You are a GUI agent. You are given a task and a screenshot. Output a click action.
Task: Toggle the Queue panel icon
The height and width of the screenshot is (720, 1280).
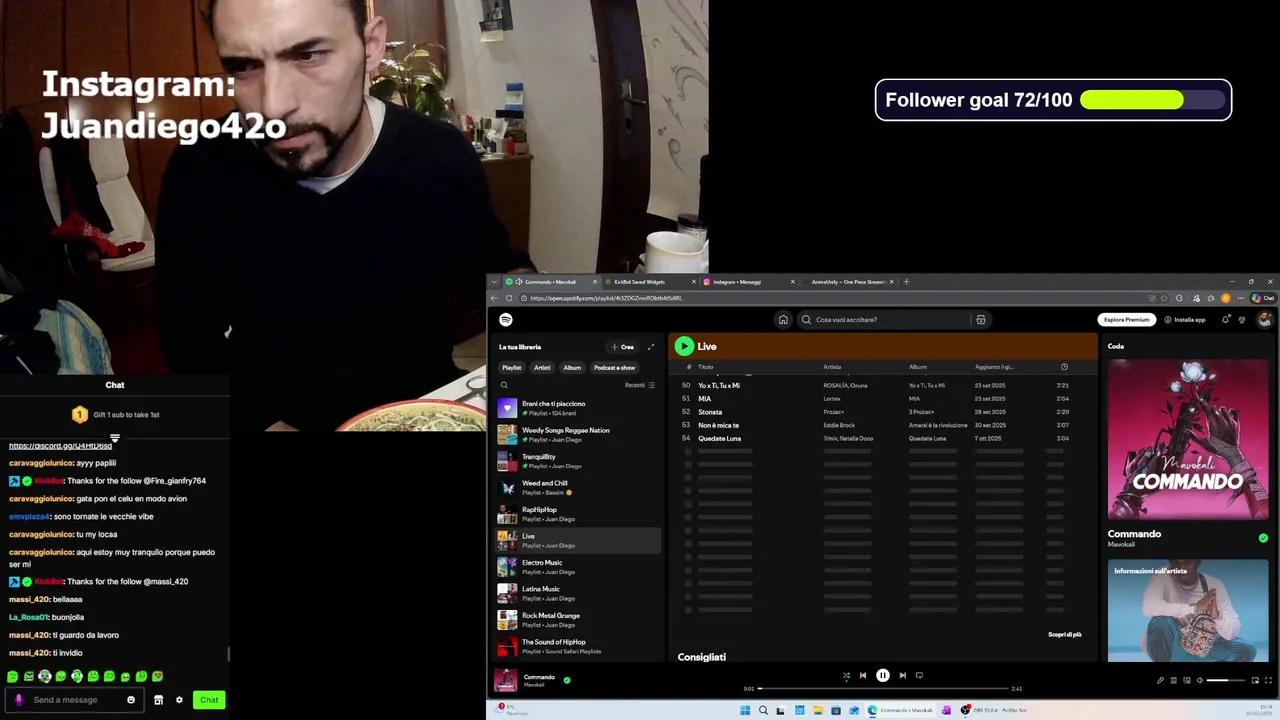pos(1174,681)
